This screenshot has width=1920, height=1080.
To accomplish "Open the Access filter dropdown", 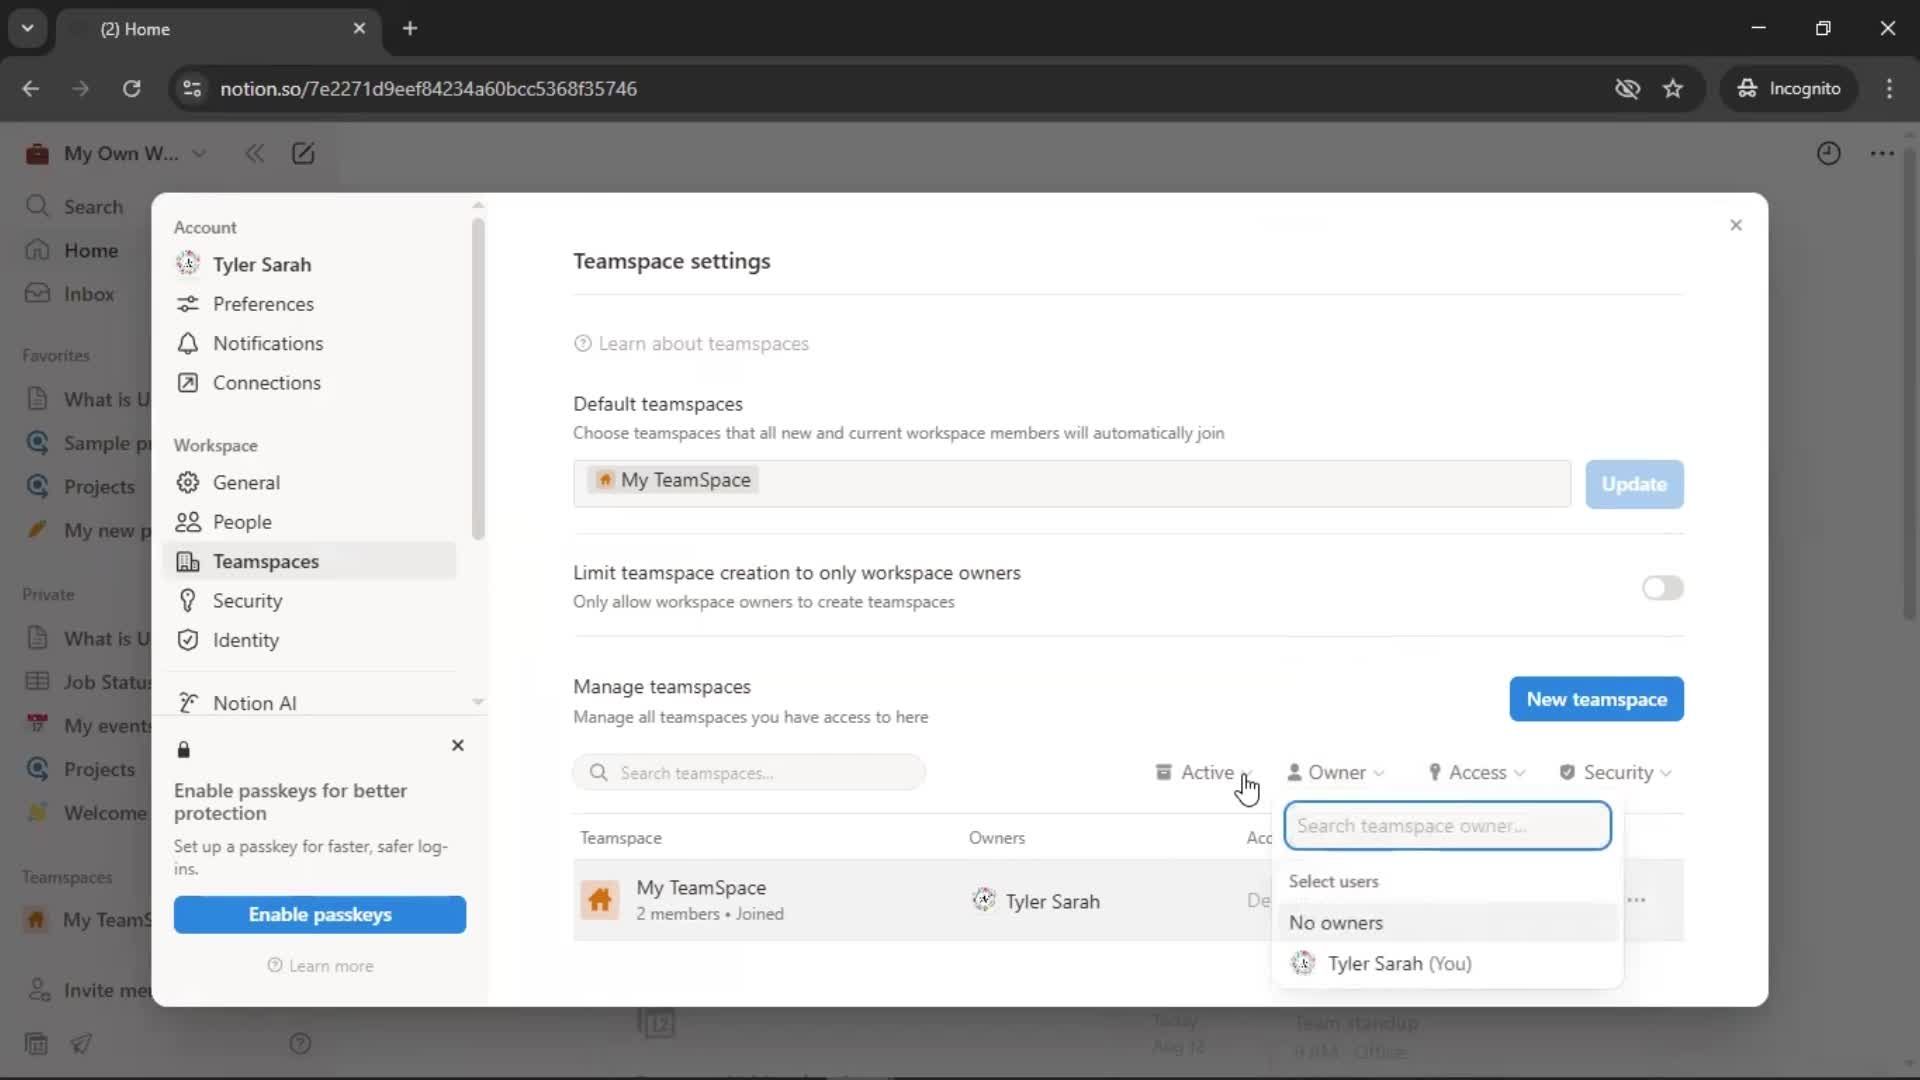I will point(1477,772).
